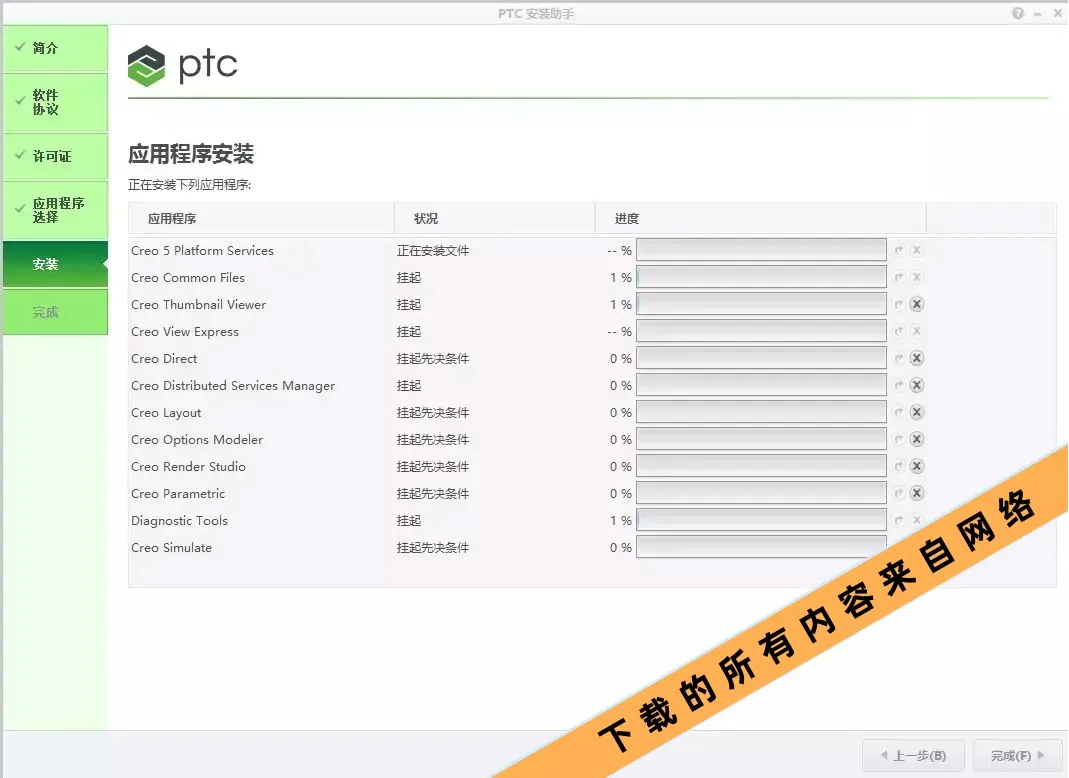The image size is (1069, 778).
Task: Select the Creo Common Files row name
Action: 187,278
